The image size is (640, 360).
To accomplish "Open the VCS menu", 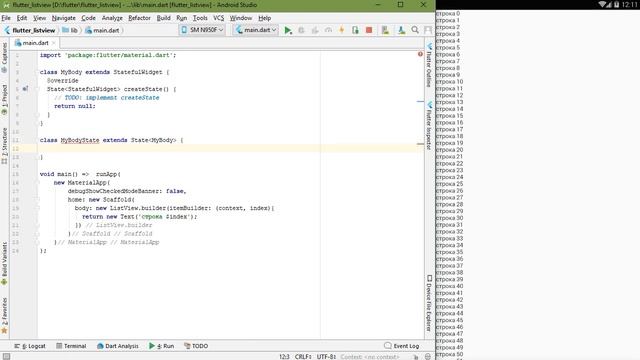I will coord(218,18).
